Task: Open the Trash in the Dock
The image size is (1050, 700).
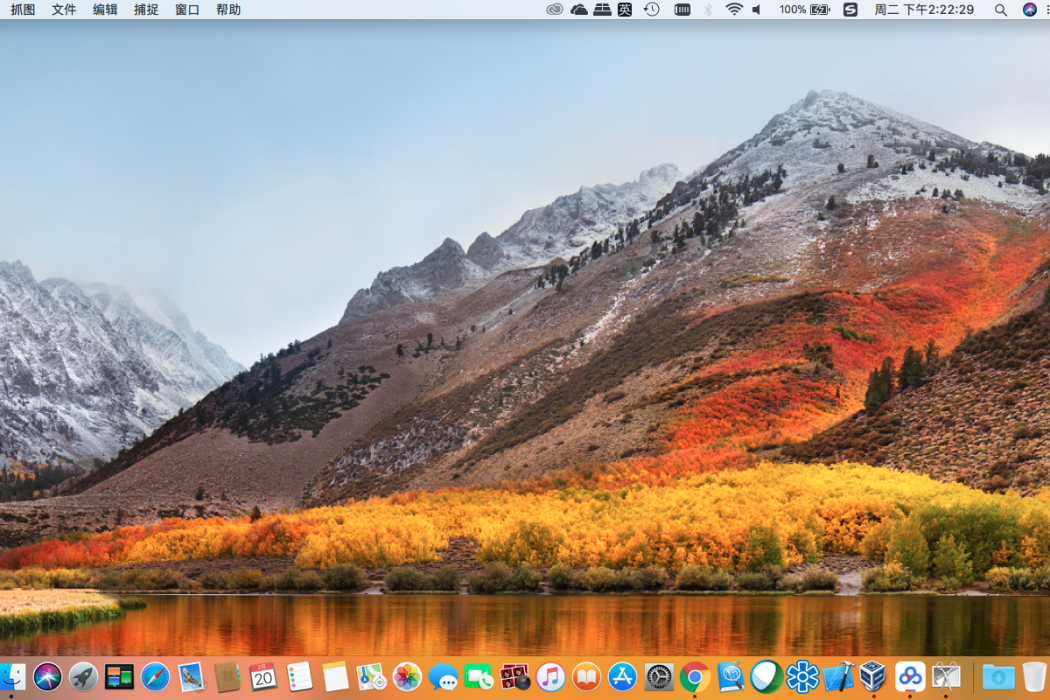Action: 1034,677
